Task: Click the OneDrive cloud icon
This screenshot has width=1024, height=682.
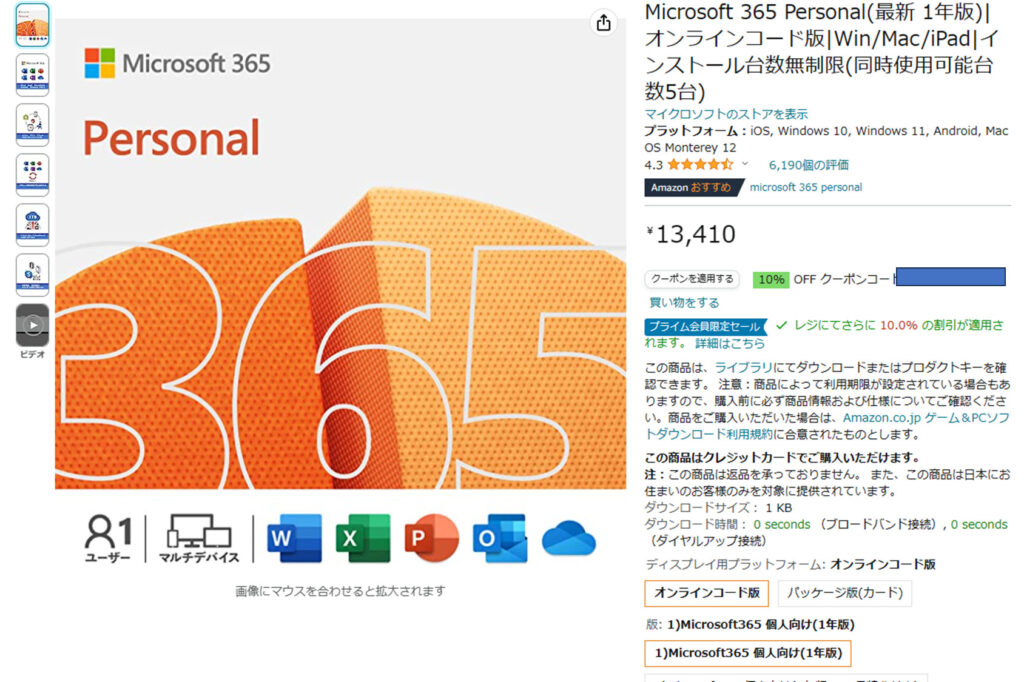Action: click(x=568, y=539)
